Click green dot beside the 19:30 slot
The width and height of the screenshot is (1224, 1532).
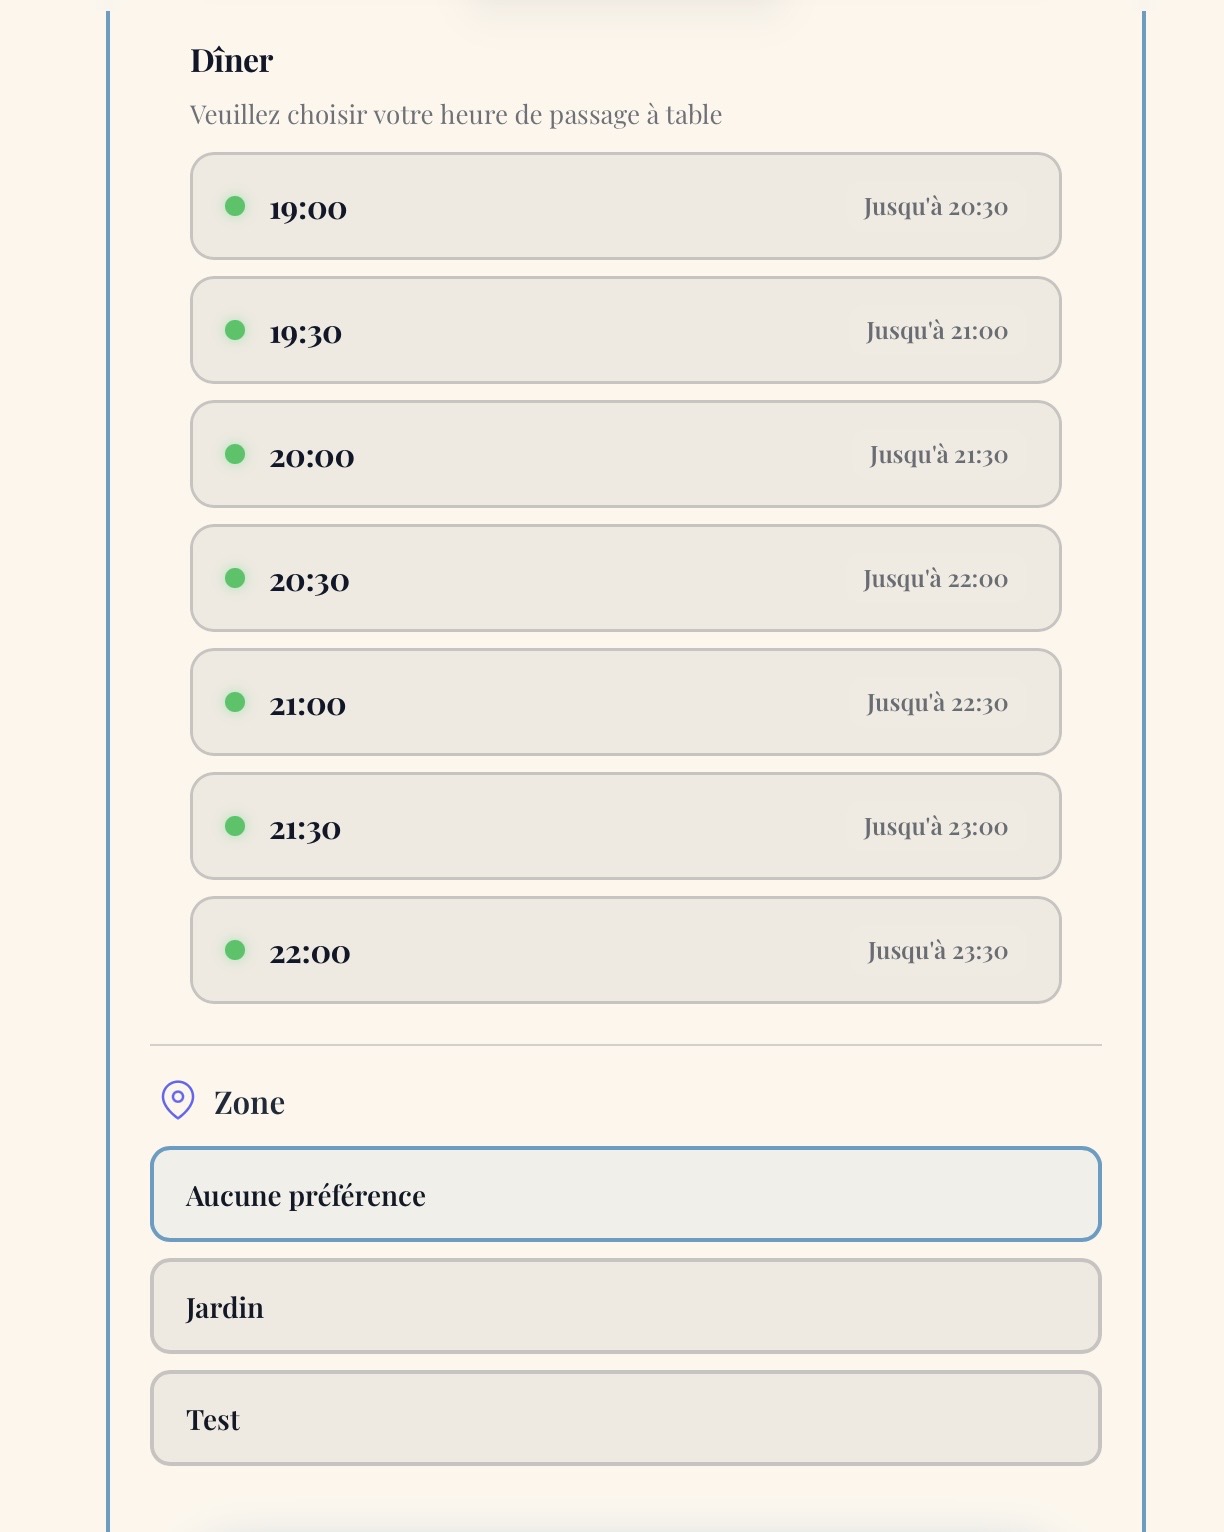coord(235,330)
